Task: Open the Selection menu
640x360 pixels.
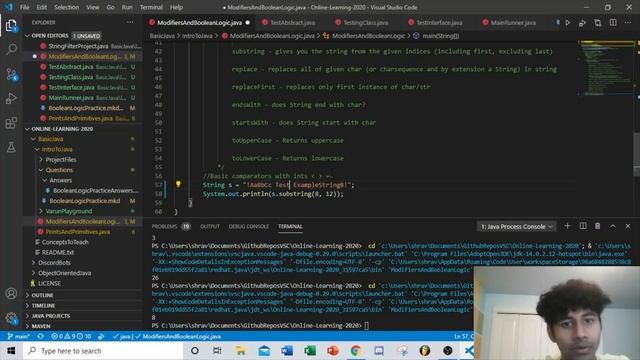Action: pos(66,7)
